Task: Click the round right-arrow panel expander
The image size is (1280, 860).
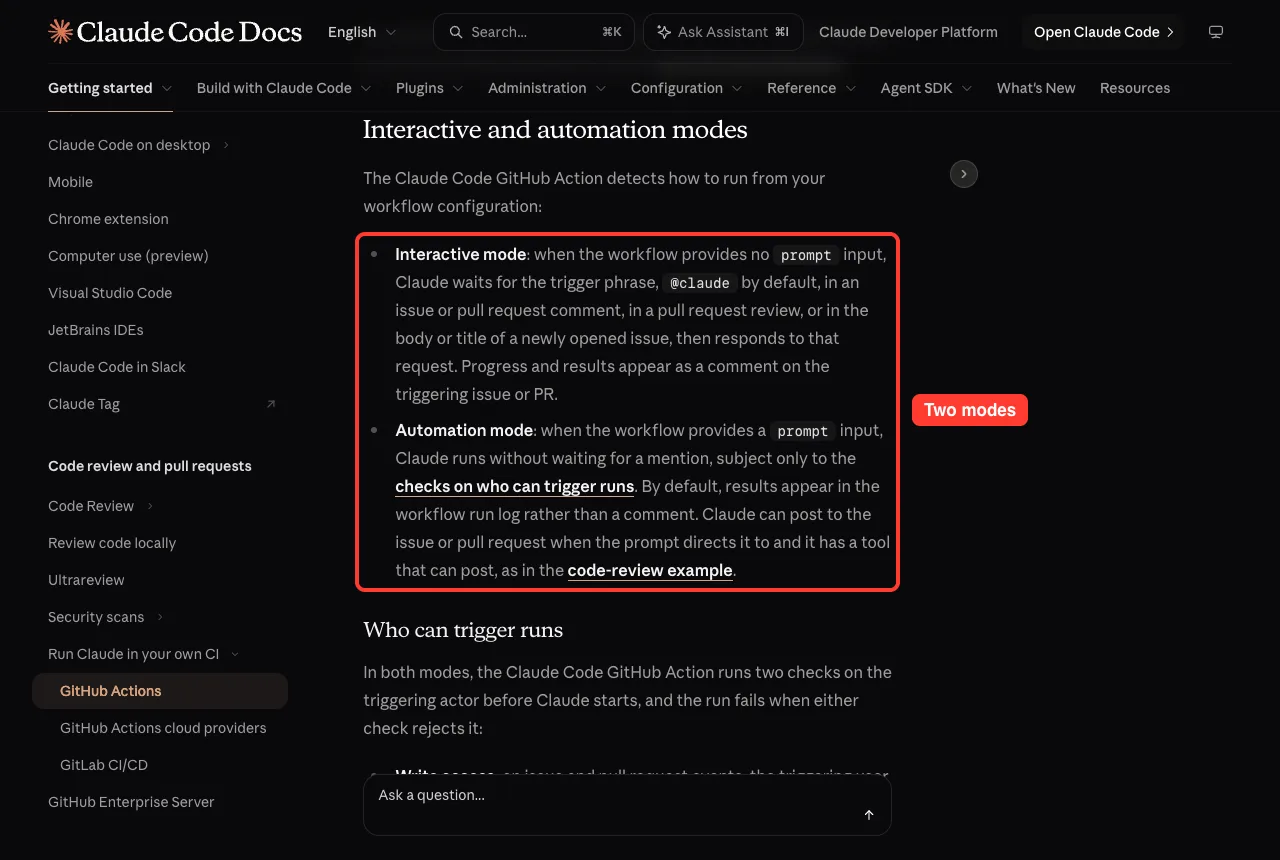Action: coord(963,174)
